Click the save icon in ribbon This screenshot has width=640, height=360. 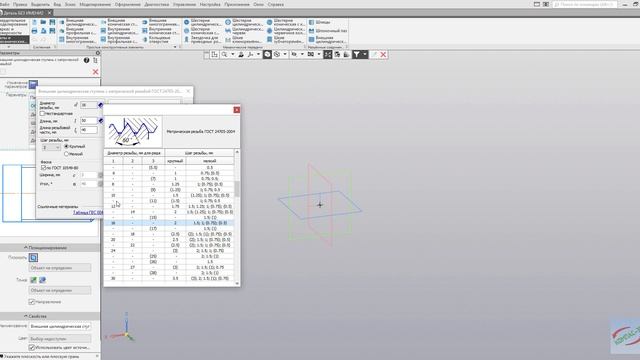click(x=52, y=22)
